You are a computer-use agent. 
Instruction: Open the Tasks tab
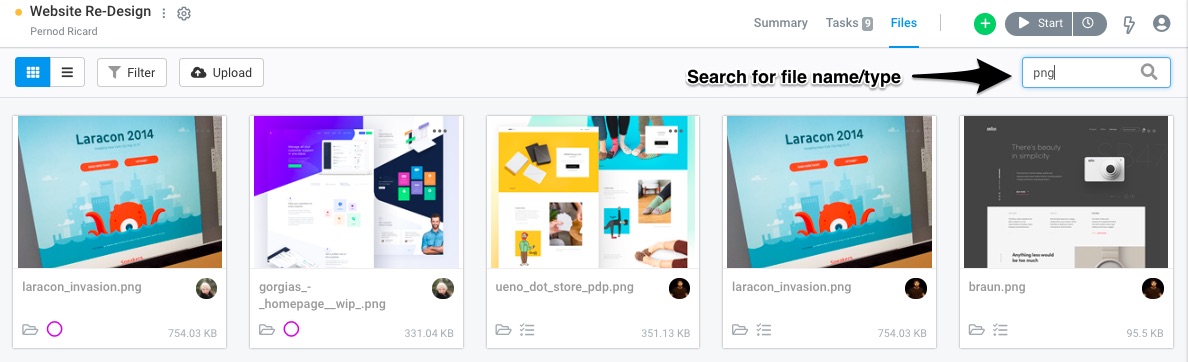pos(849,23)
